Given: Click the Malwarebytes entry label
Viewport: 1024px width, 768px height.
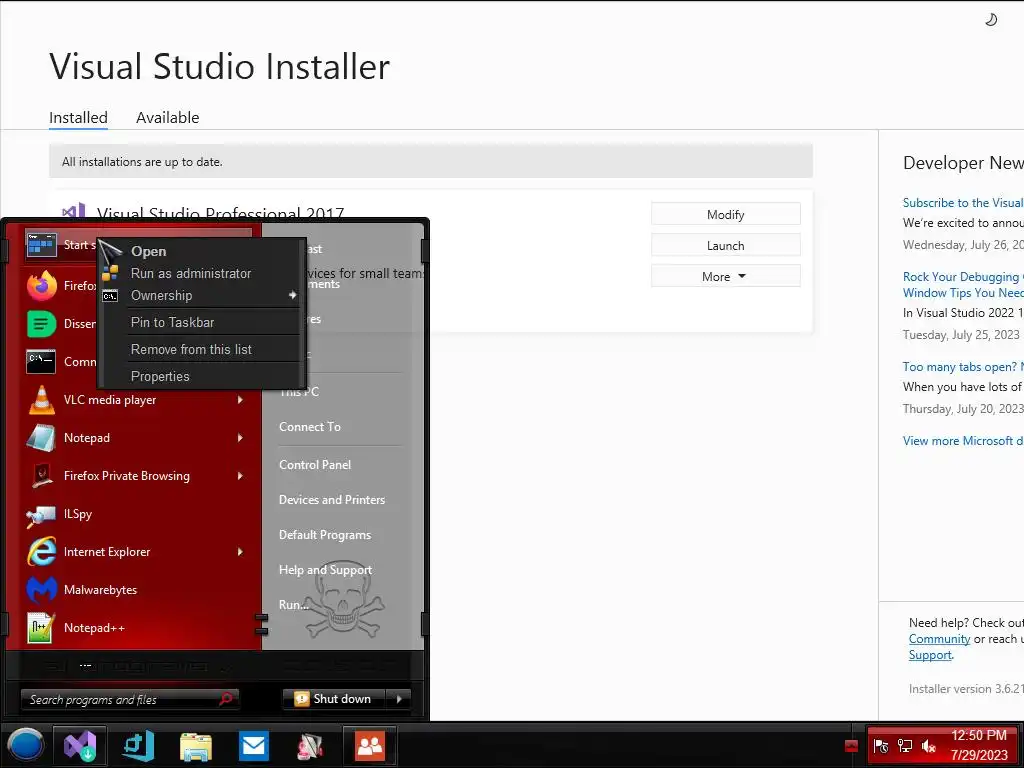Looking at the screenshot, I should pos(101,590).
